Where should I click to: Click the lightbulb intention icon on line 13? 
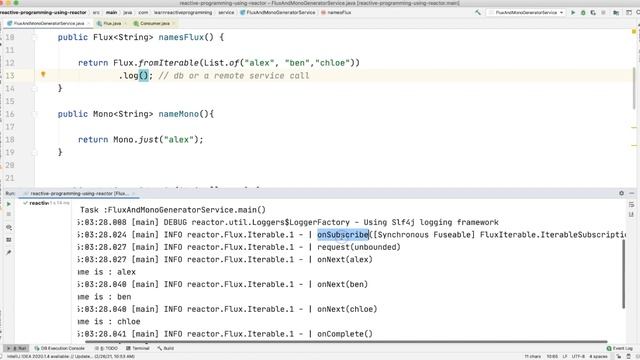(43, 75)
